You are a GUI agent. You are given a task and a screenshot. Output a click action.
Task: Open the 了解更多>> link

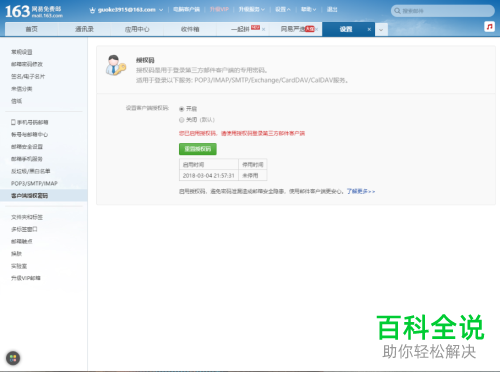pyautogui.click(x=361, y=191)
